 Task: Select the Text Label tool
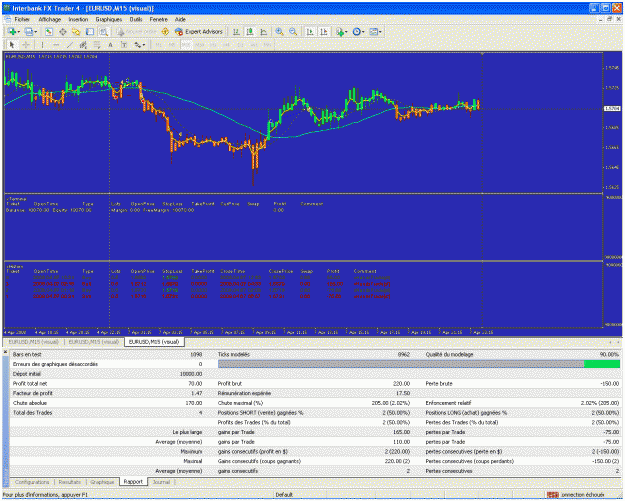pos(124,45)
